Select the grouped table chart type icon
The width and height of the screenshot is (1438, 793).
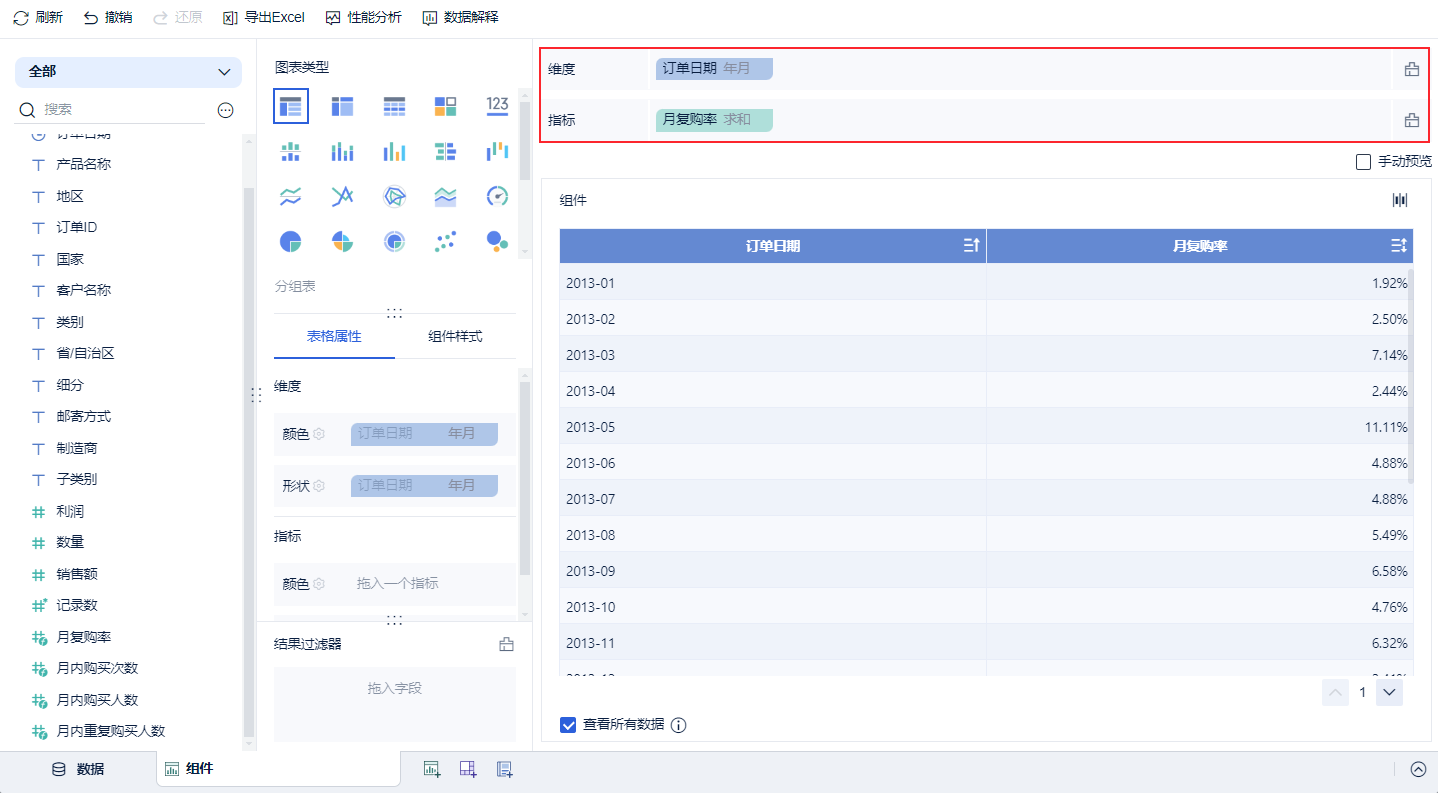coord(291,106)
